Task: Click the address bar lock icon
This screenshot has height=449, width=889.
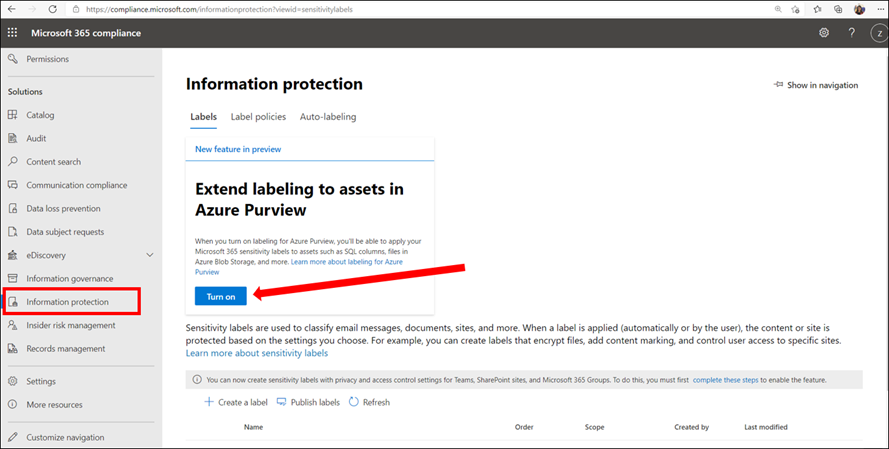Action: click(x=77, y=9)
